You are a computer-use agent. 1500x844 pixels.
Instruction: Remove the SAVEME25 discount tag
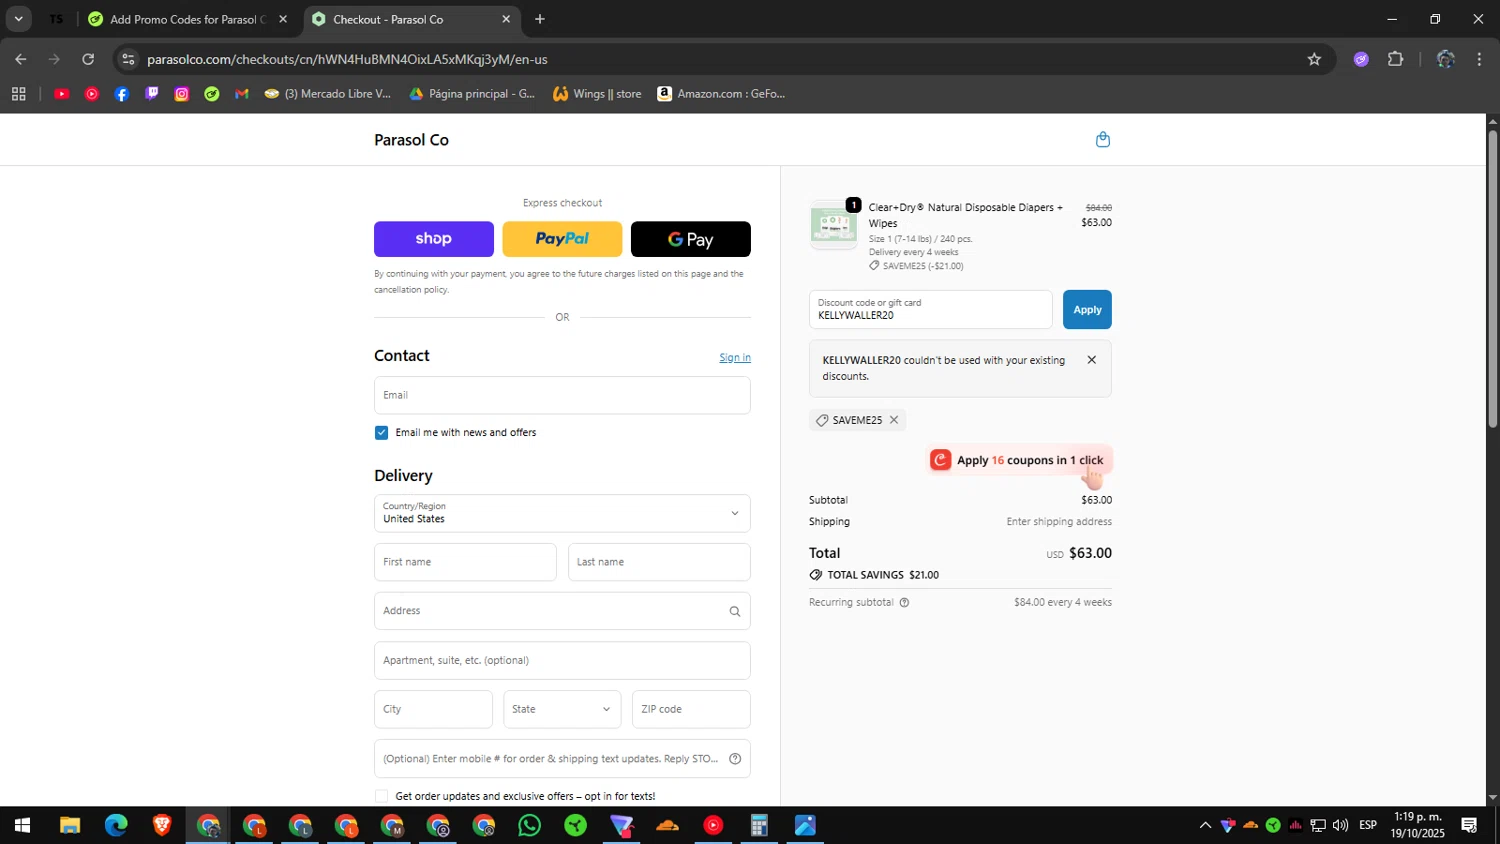coord(894,420)
